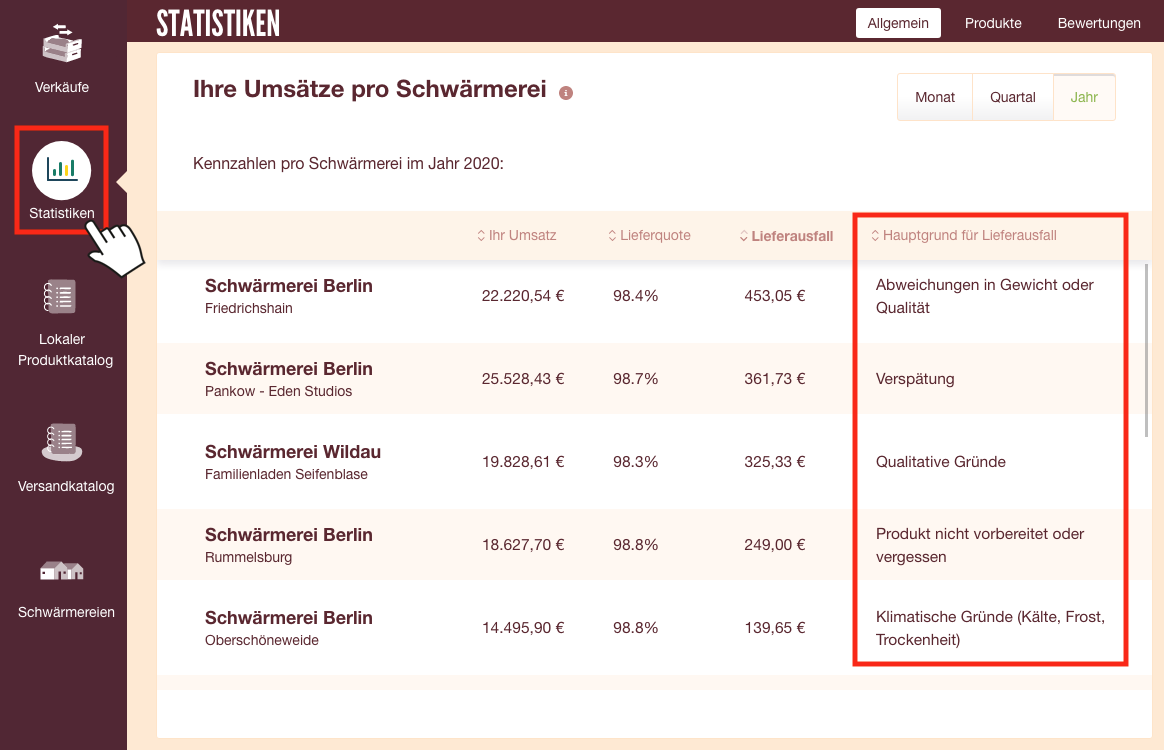1164x750 pixels.
Task: Click the Umsatz value 25.528,43 €
Action: 523,379
